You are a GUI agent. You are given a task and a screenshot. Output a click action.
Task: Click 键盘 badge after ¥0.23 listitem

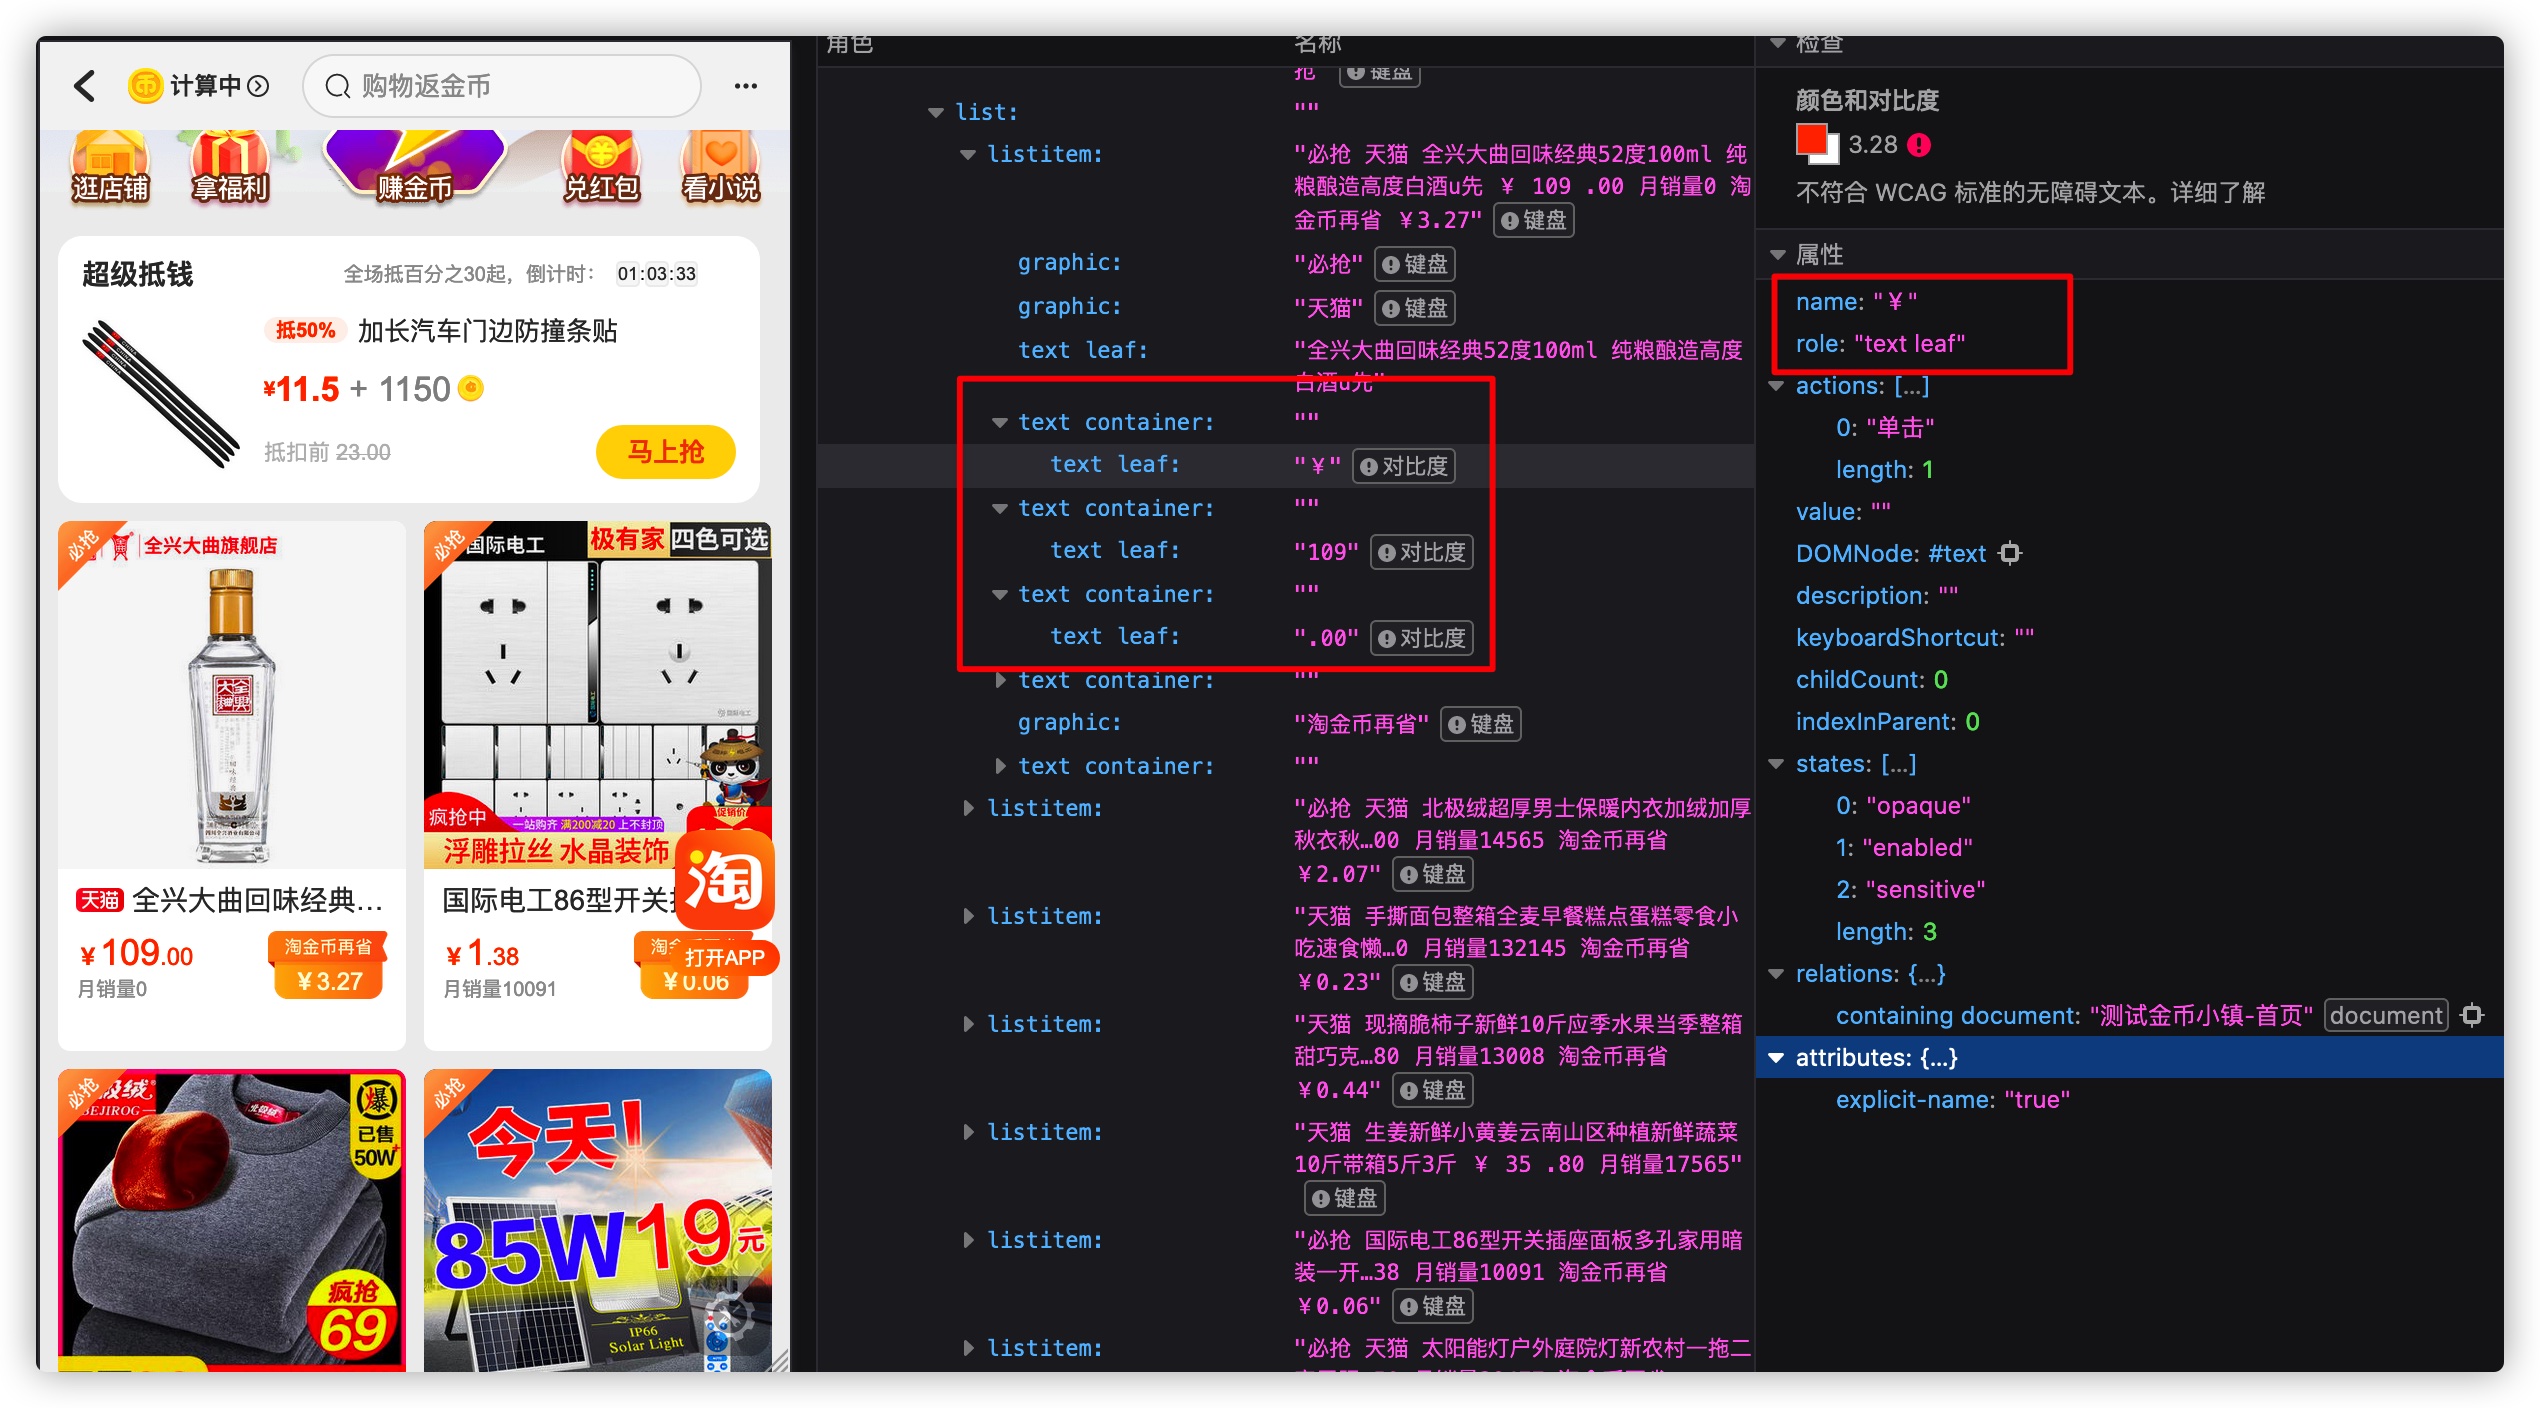click(1433, 982)
